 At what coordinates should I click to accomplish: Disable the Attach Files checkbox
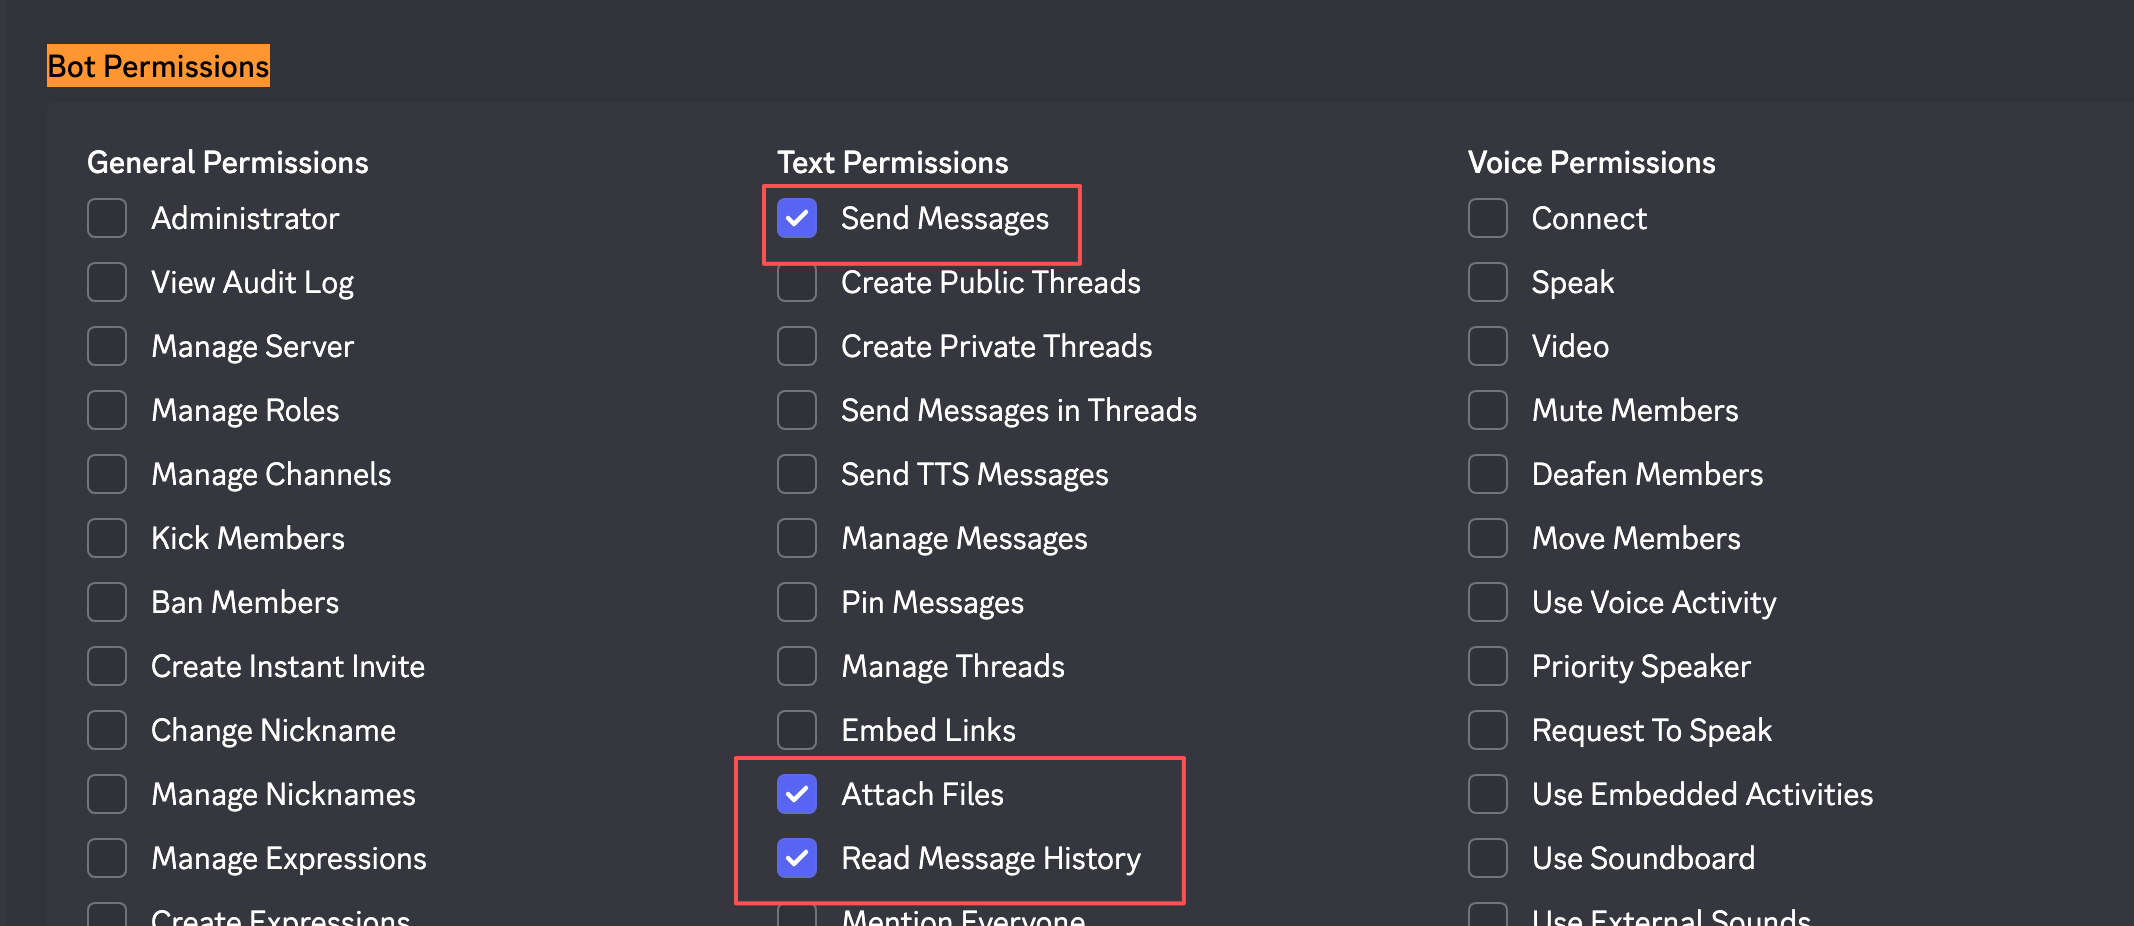pyautogui.click(x=797, y=794)
